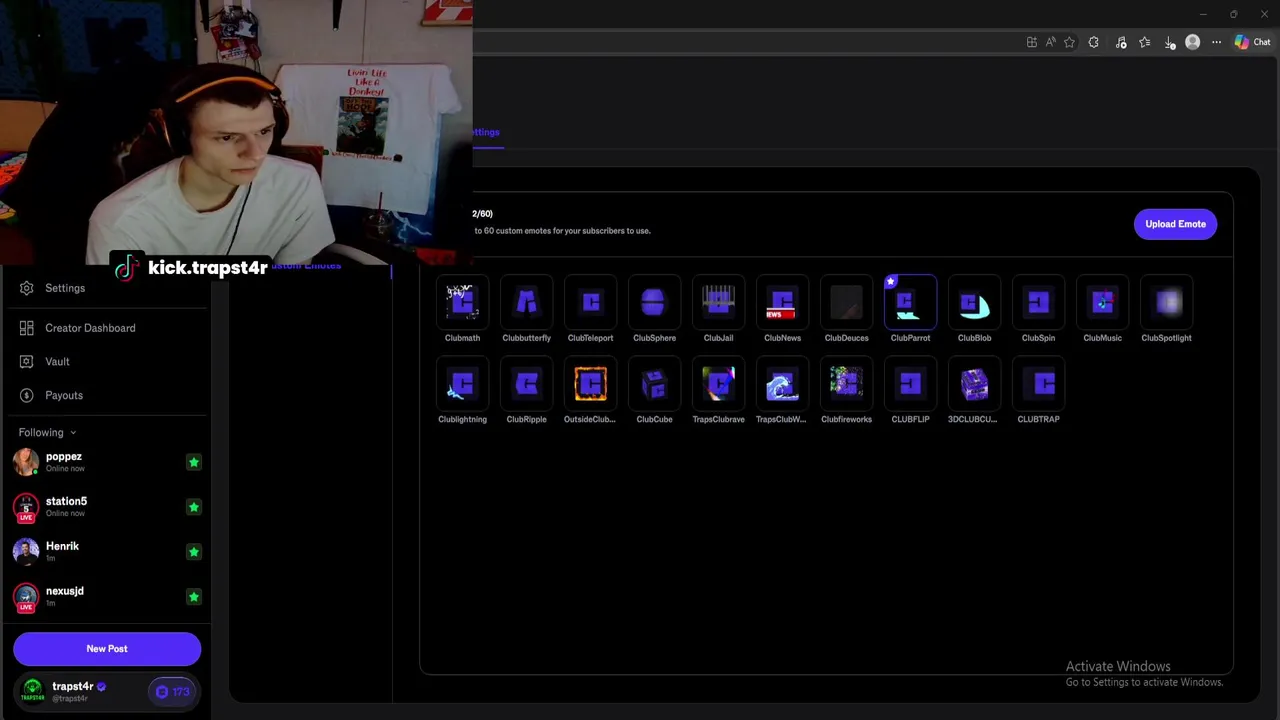Select the CLUBFLIP emote
The width and height of the screenshot is (1280, 720).
coord(910,385)
